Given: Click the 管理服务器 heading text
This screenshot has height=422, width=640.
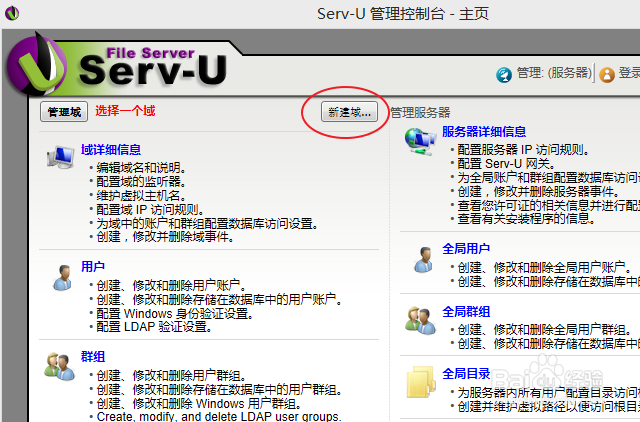Looking at the screenshot, I should click(x=420, y=113).
